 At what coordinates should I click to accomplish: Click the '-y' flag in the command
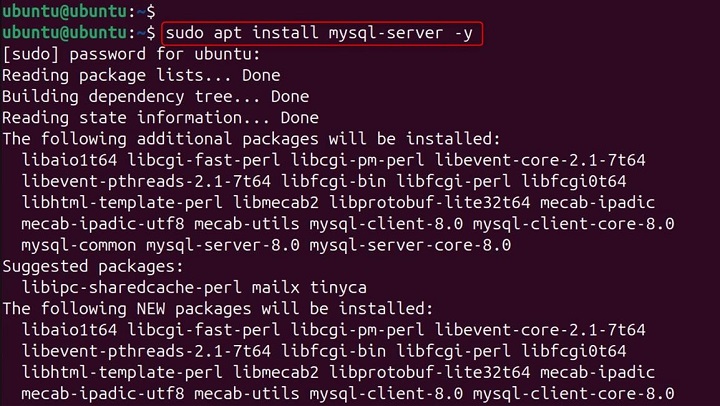point(468,34)
